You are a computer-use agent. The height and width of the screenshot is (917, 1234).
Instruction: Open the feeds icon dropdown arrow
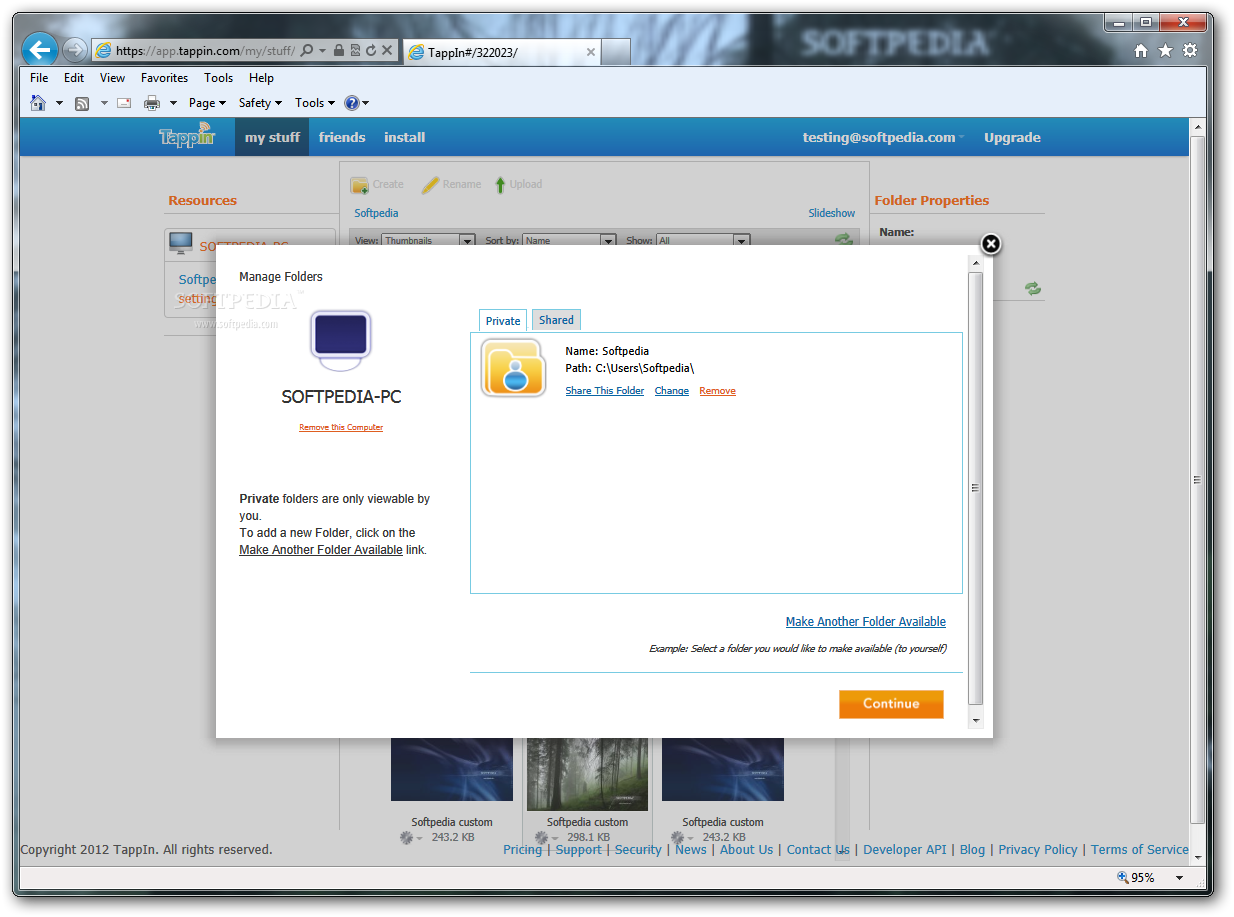click(103, 103)
